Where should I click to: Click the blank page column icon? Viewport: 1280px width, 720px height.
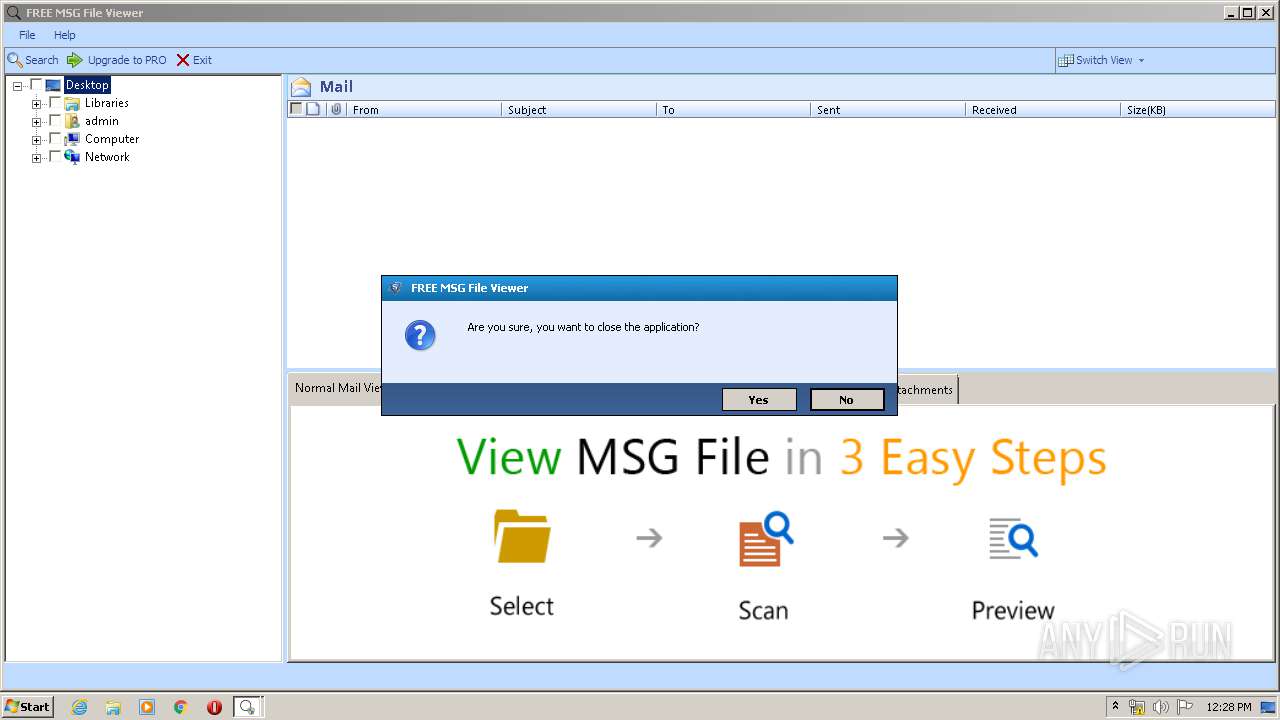click(x=313, y=109)
